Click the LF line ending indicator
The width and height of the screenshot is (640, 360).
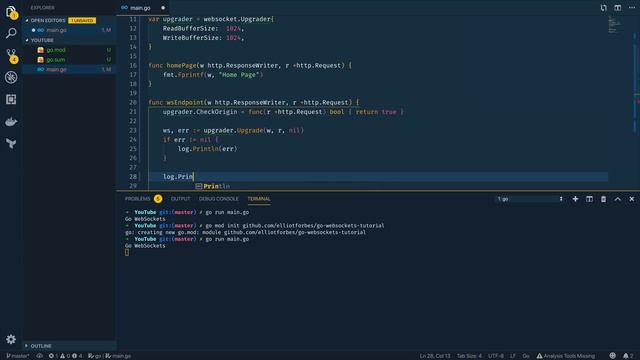tap(513, 356)
